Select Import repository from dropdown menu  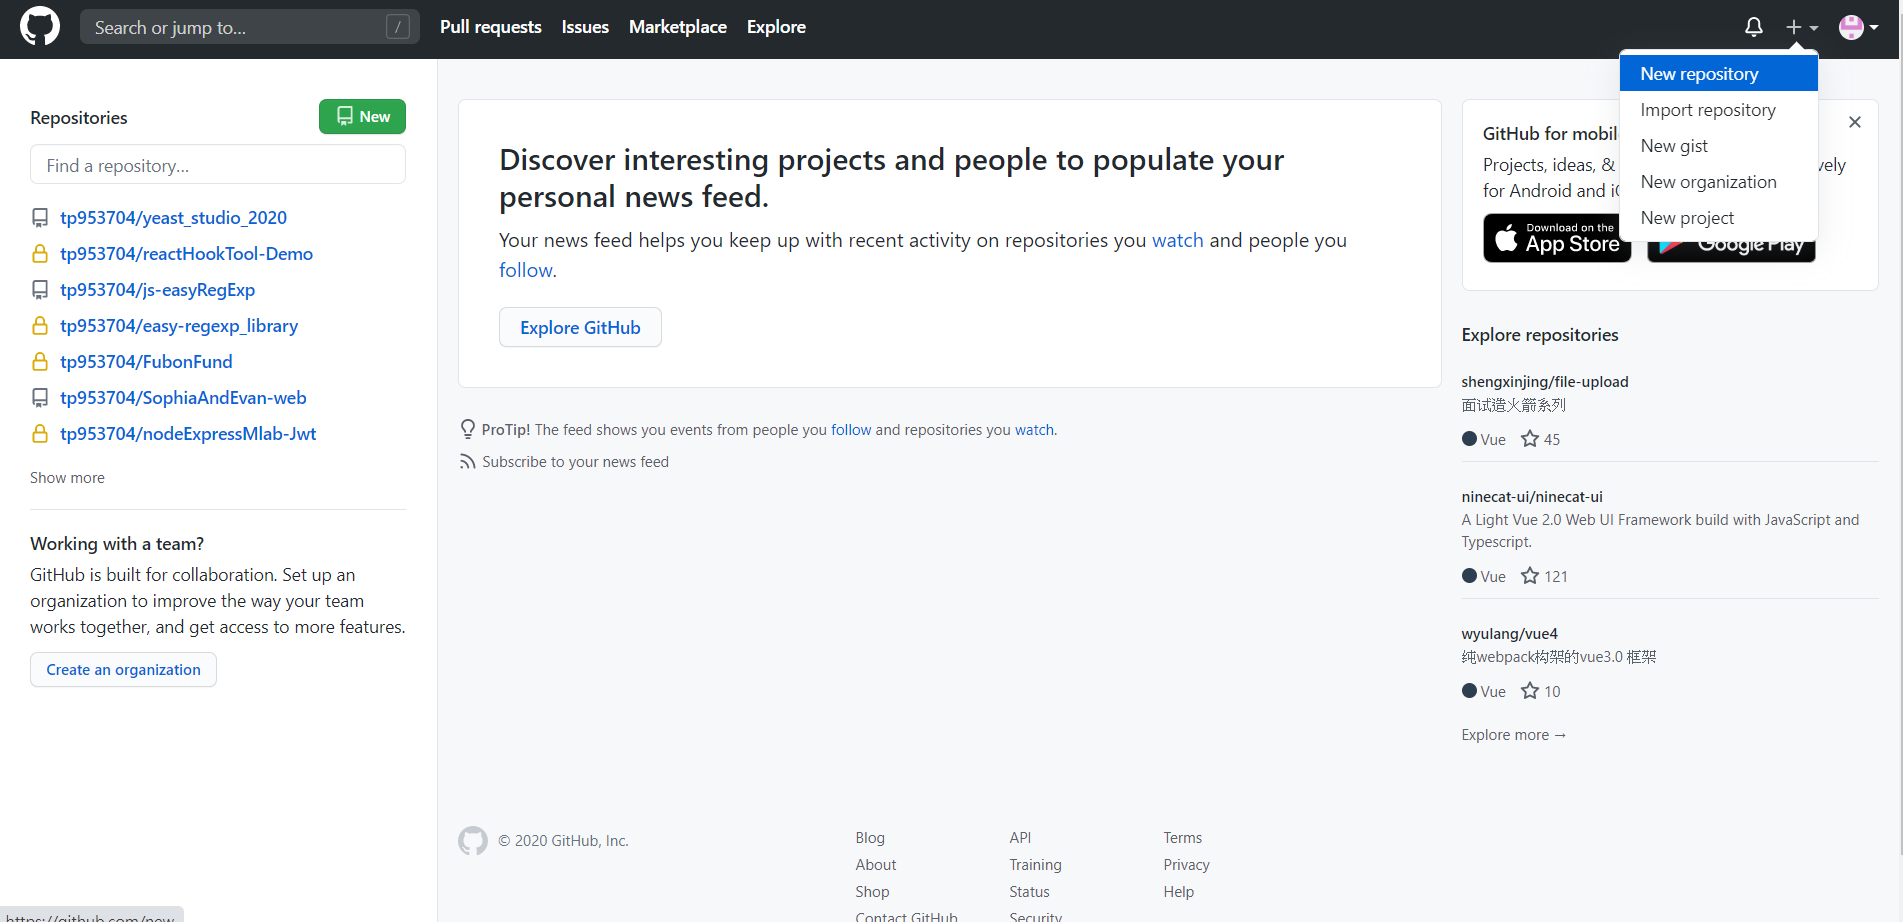click(x=1718, y=110)
